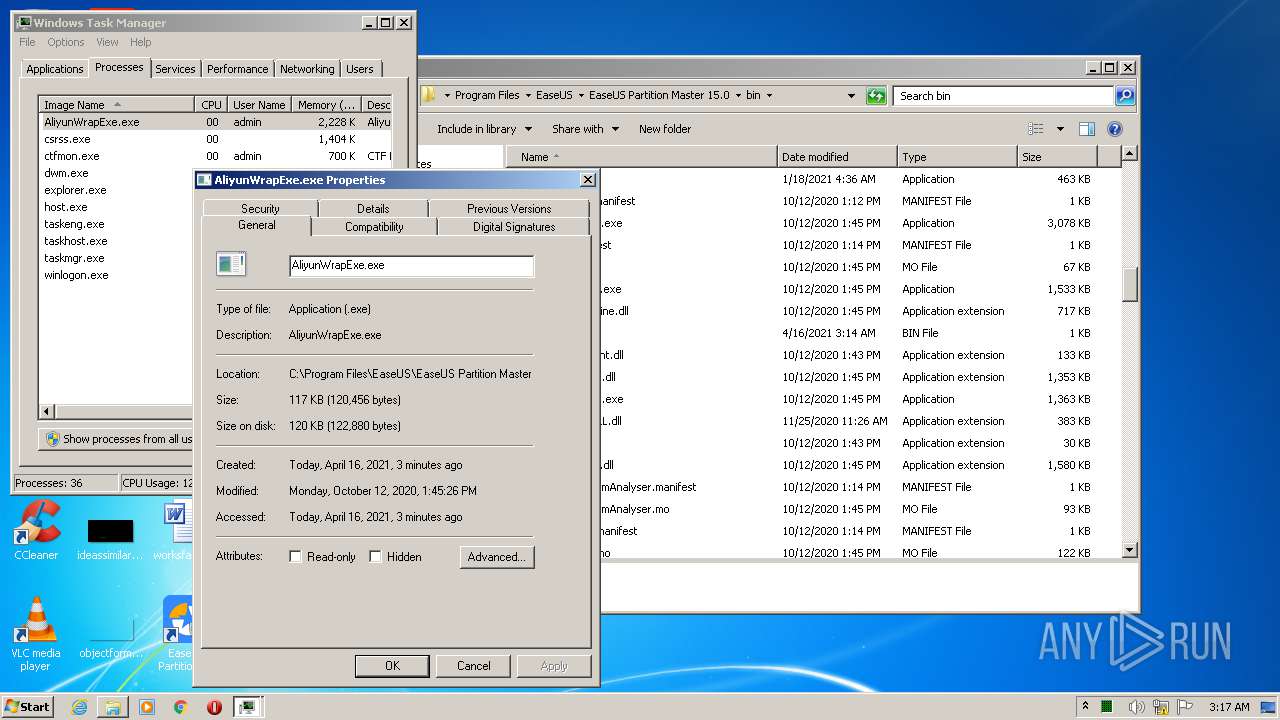Tick the Hidden attribute checkbox

[376, 557]
